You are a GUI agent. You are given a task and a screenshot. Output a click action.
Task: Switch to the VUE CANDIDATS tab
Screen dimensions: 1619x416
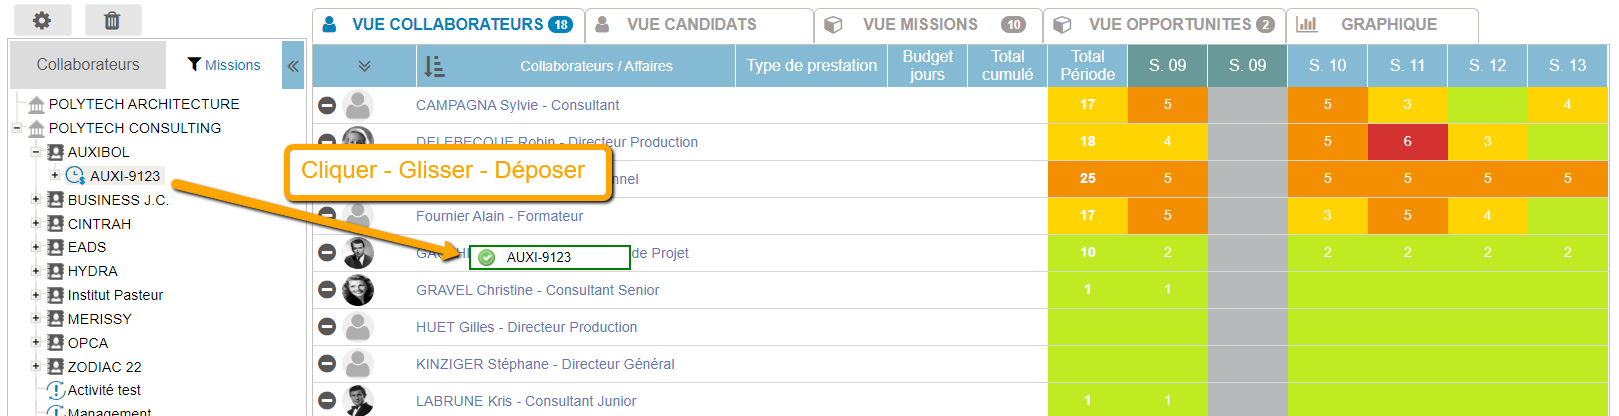(691, 24)
